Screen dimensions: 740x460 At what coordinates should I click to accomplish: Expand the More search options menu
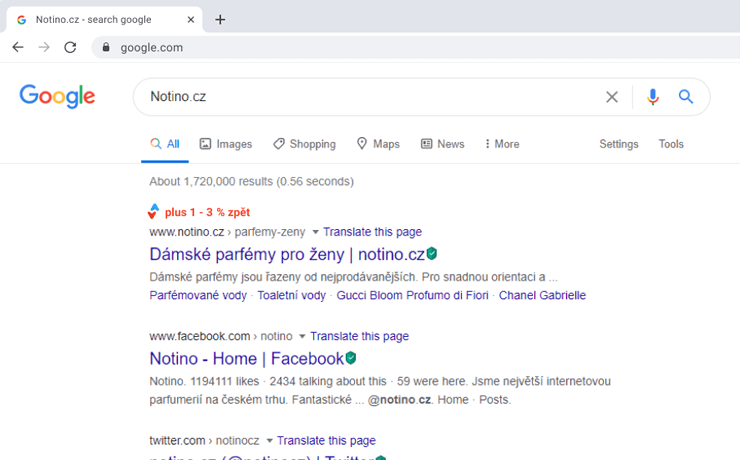click(502, 144)
